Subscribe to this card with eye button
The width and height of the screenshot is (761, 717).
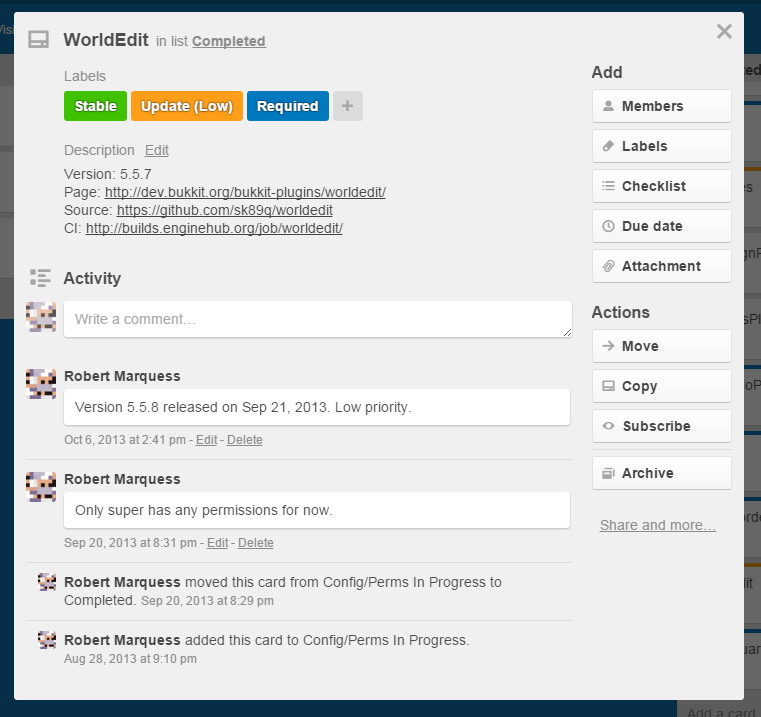[661, 426]
